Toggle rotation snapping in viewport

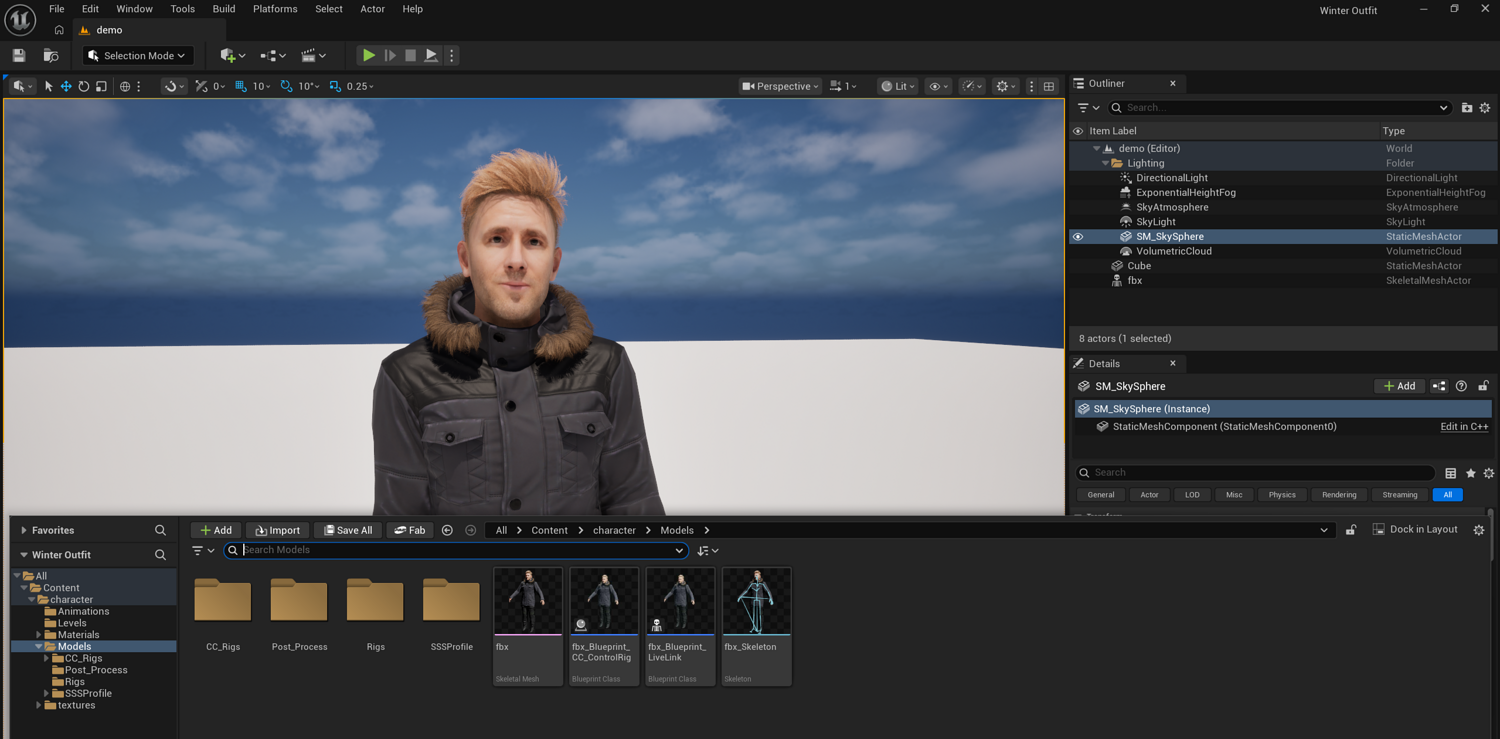pyautogui.click(x=287, y=87)
